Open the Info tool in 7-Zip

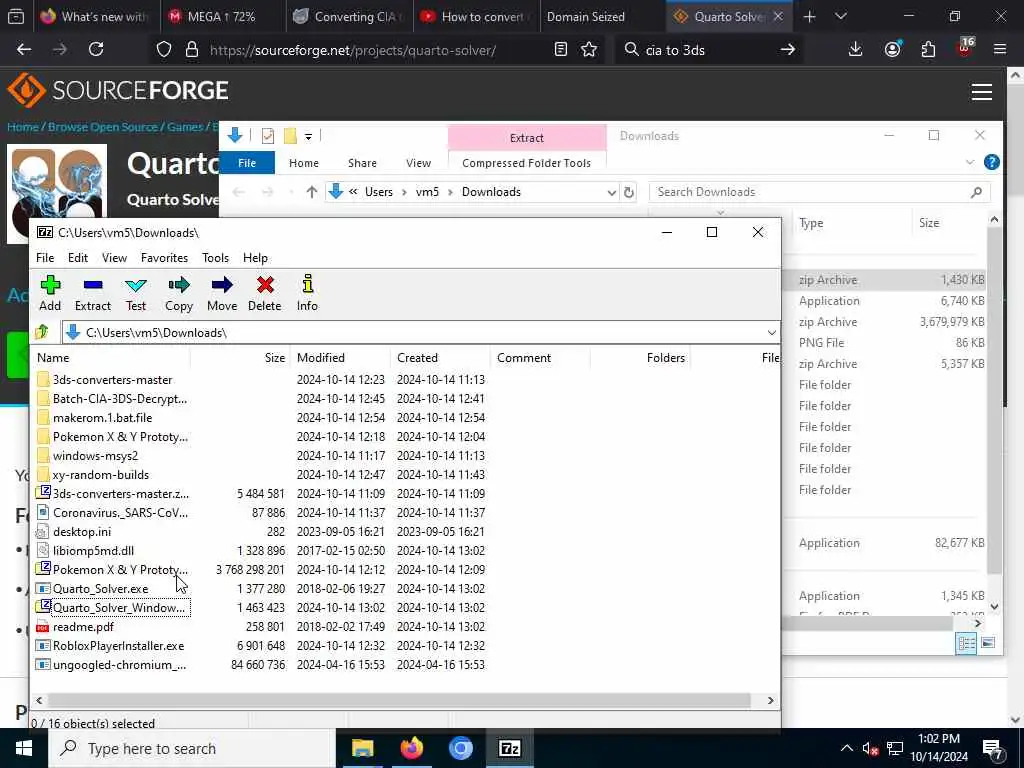(x=308, y=293)
